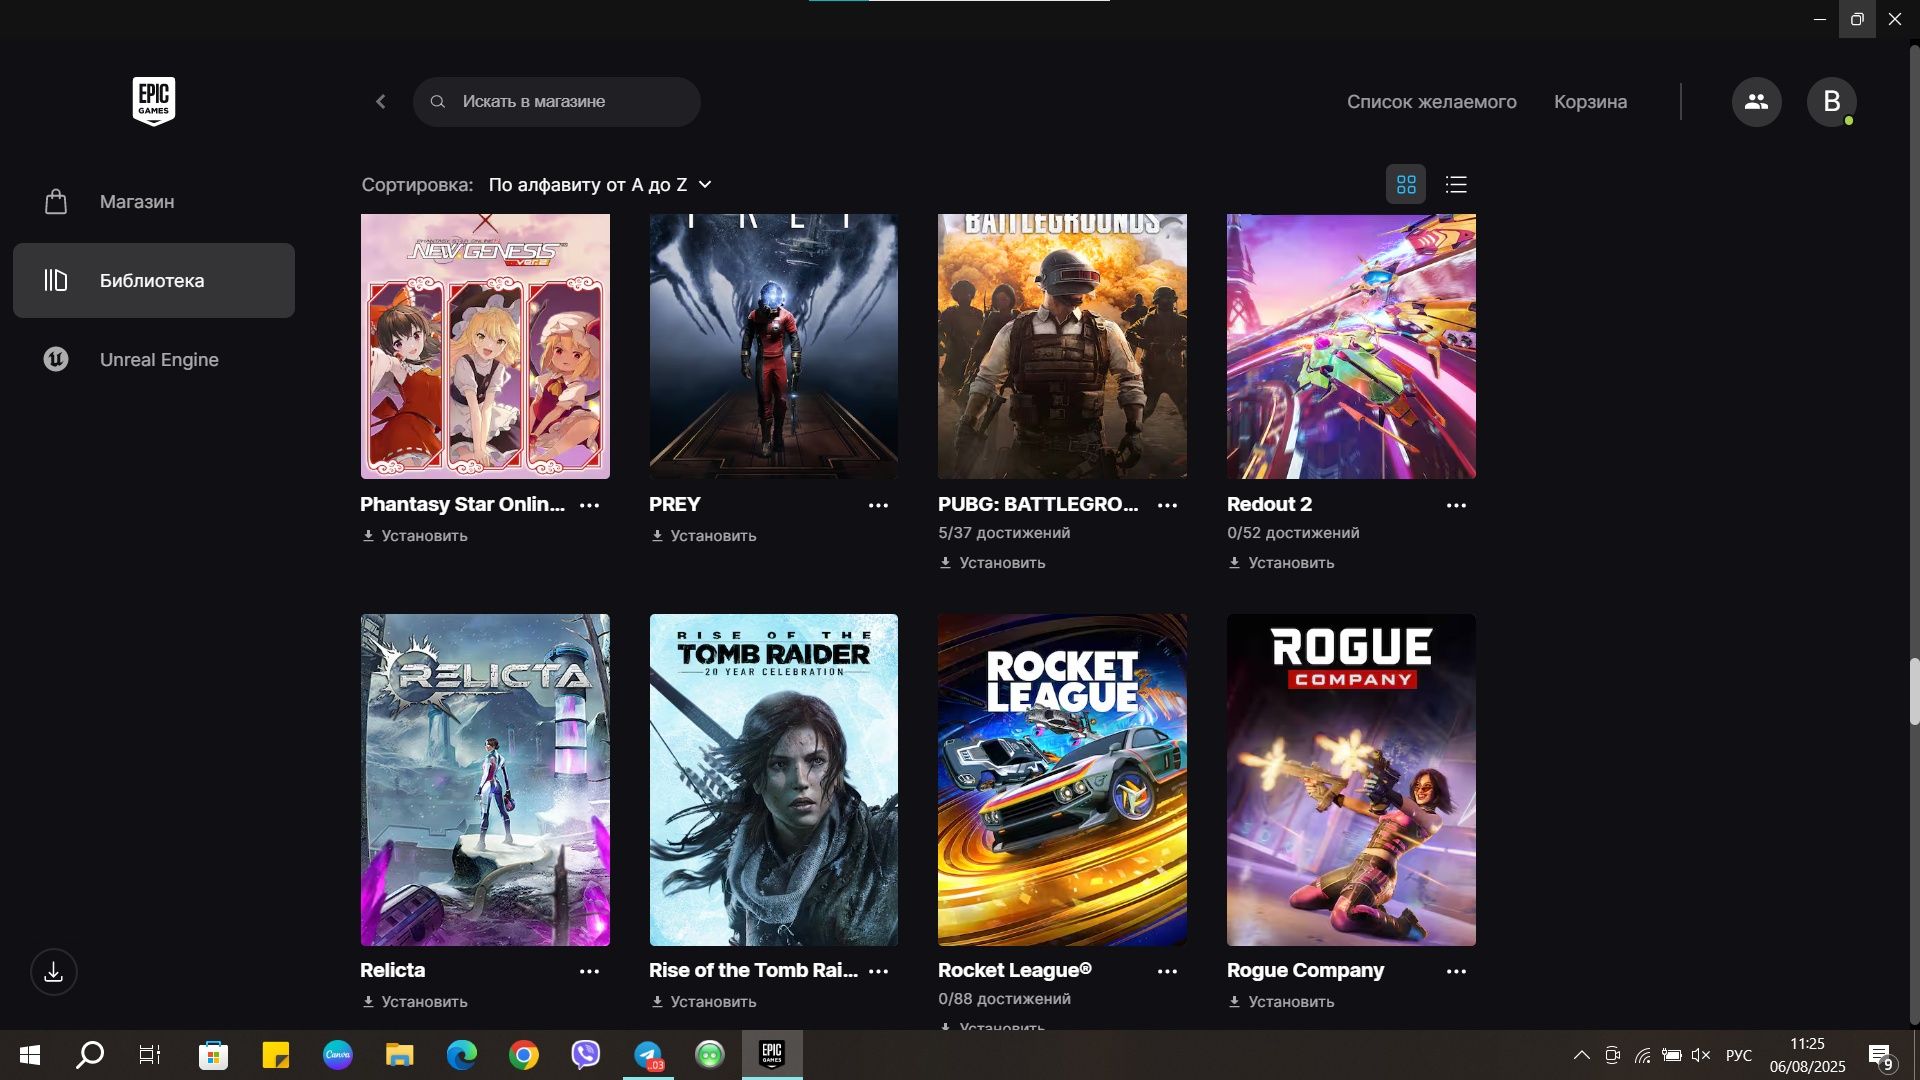Show hidden system tray icons
Screen dimensions: 1920x1080
pyautogui.click(x=1582, y=1055)
